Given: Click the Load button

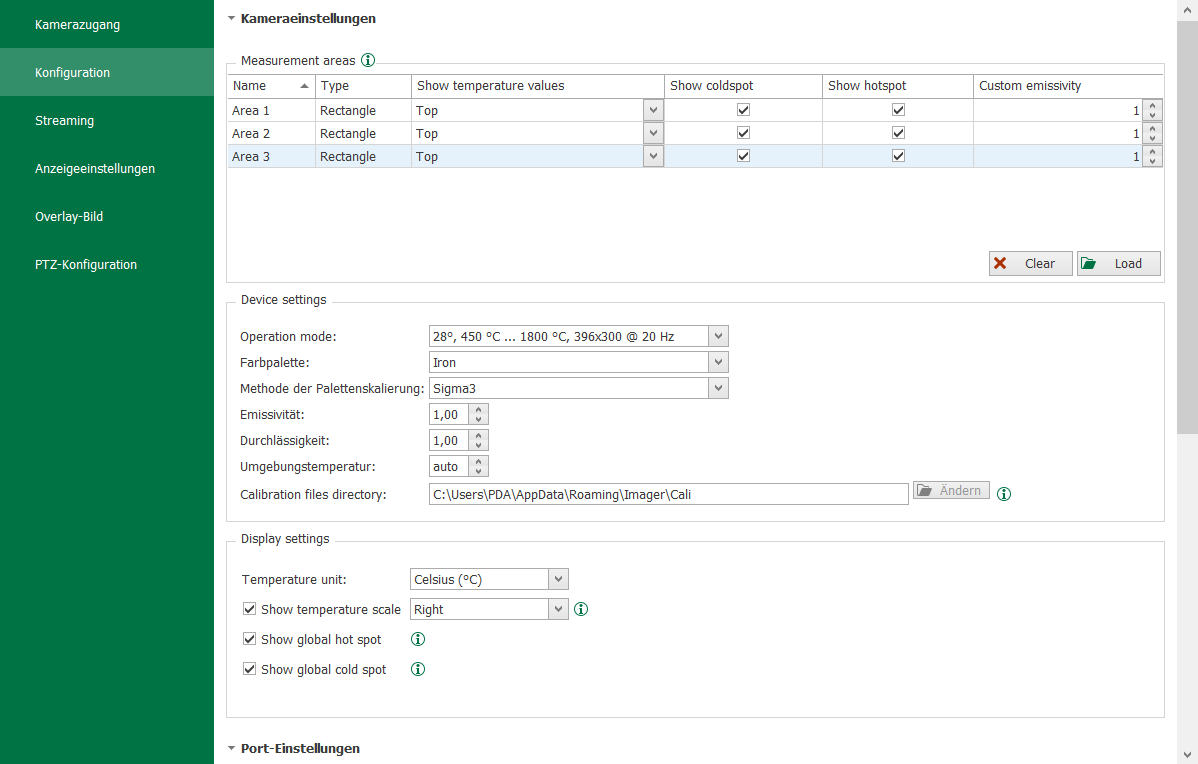Looking at the screenshot, I should [x=1119, y=264].
